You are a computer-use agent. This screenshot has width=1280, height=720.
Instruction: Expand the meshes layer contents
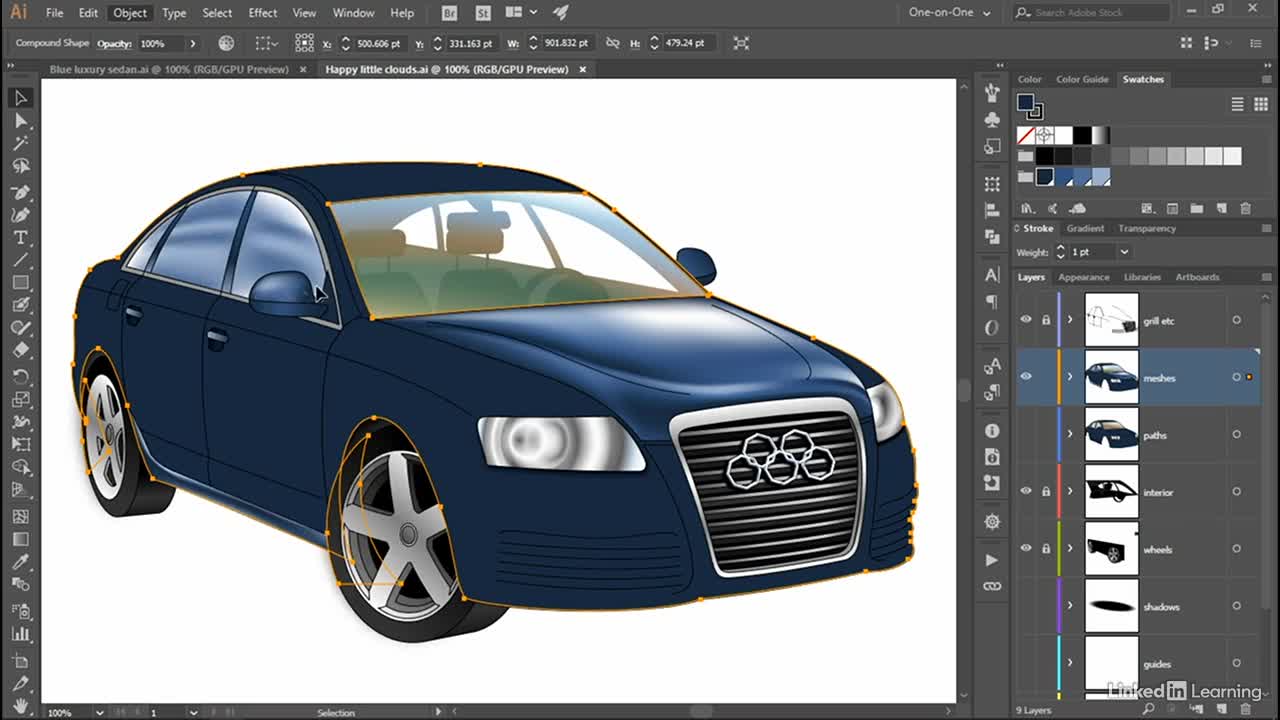click(x=1070, y=377)
